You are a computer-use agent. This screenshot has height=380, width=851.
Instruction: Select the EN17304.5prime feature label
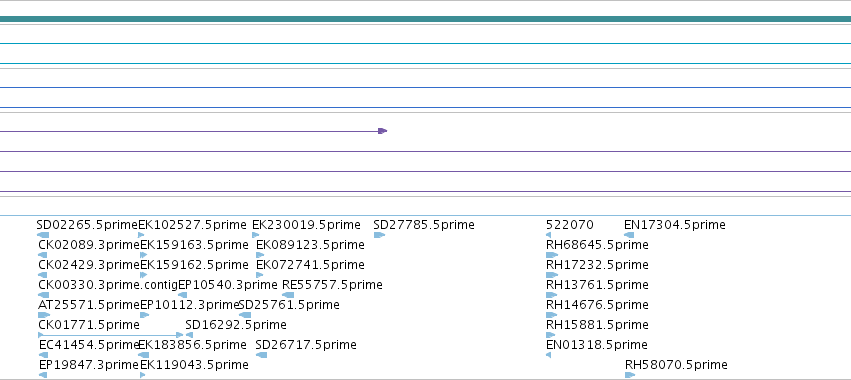click(675, 225)
